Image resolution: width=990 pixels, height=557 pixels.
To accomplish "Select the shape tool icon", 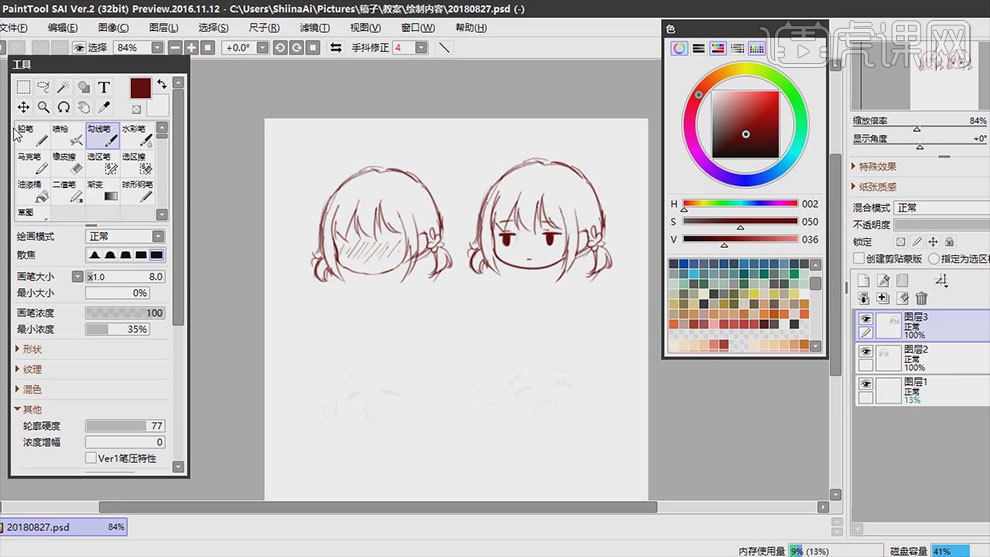I will 83,87.
